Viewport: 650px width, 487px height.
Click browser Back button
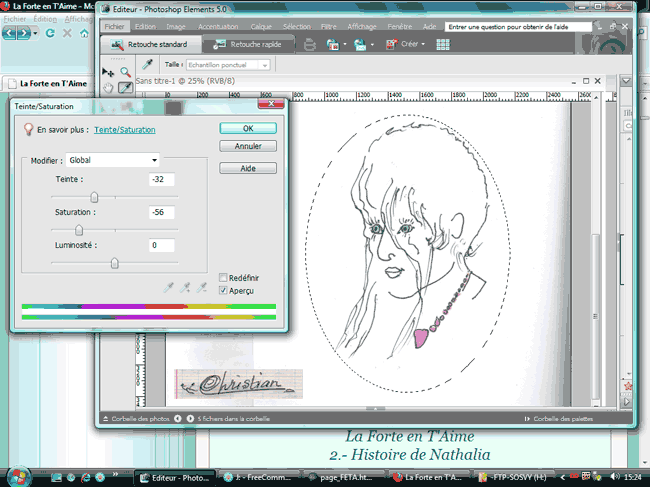pyautogui.click(x=9, y=33)
